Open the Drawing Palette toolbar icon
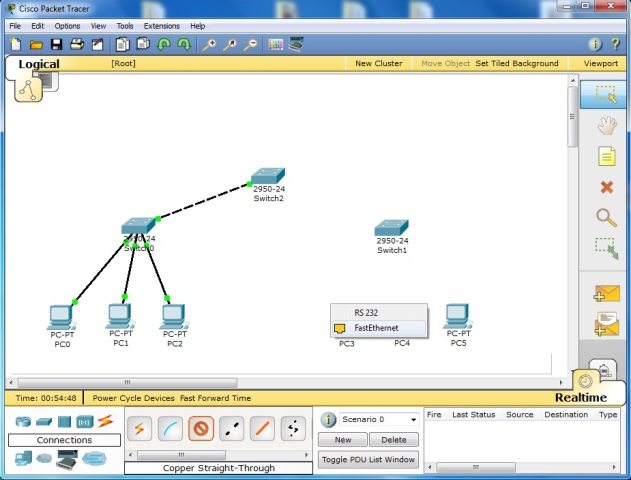The image size is (631, 480). pyautogui.click(x=274, y=44)
